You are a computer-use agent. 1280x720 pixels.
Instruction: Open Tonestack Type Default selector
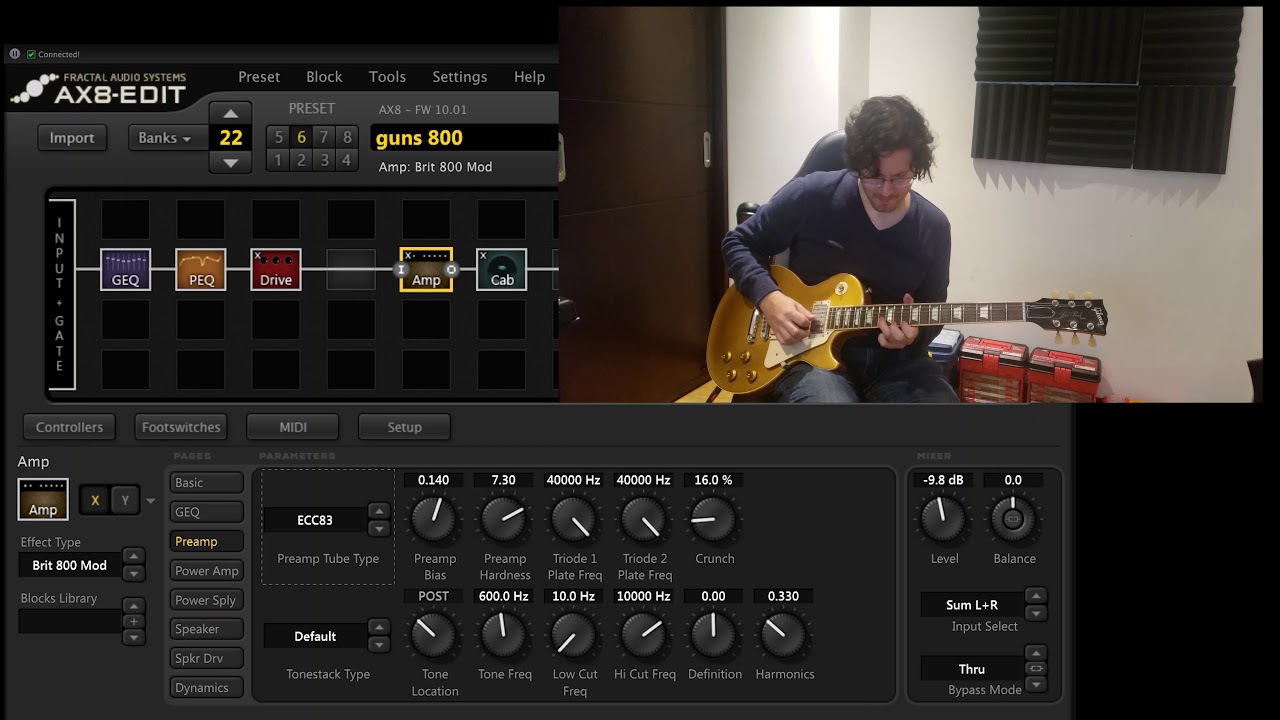[x=315, y=636]
